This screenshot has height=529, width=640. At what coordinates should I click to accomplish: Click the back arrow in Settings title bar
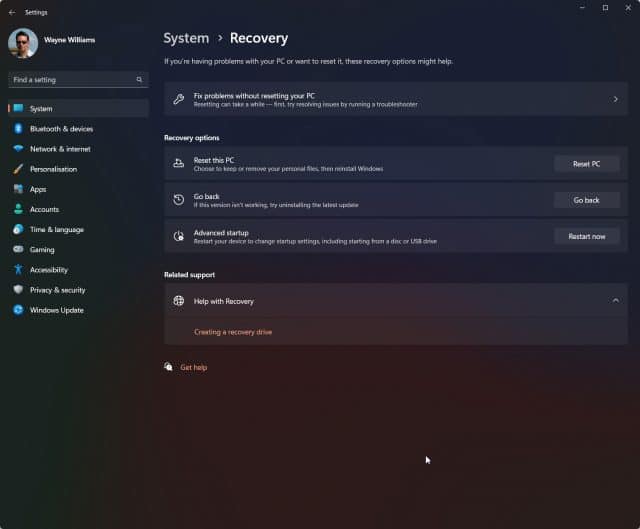(12, 12)
